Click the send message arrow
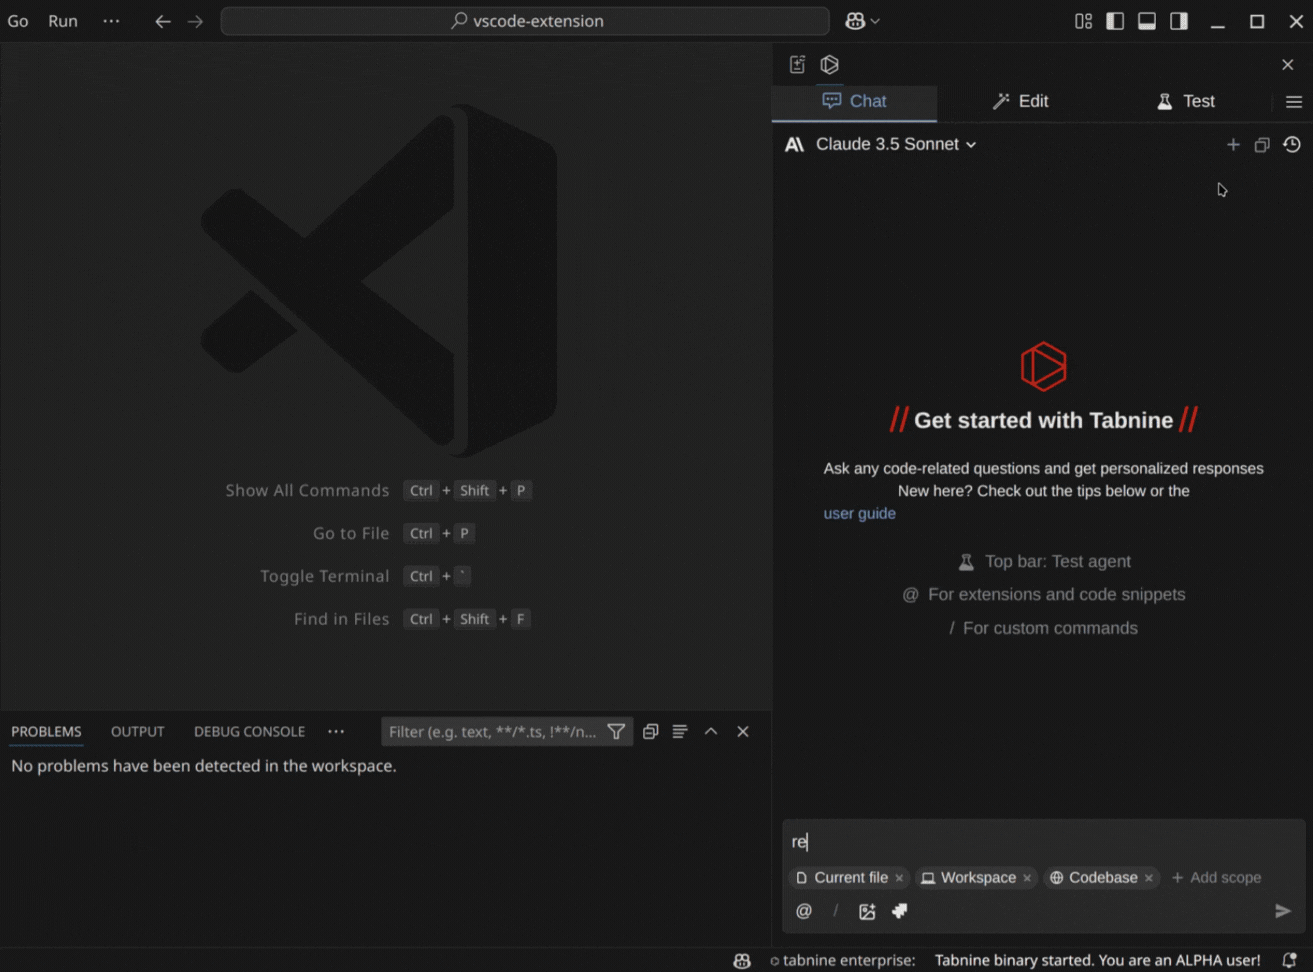1313x972 pixels. (x=1282, y=911)
